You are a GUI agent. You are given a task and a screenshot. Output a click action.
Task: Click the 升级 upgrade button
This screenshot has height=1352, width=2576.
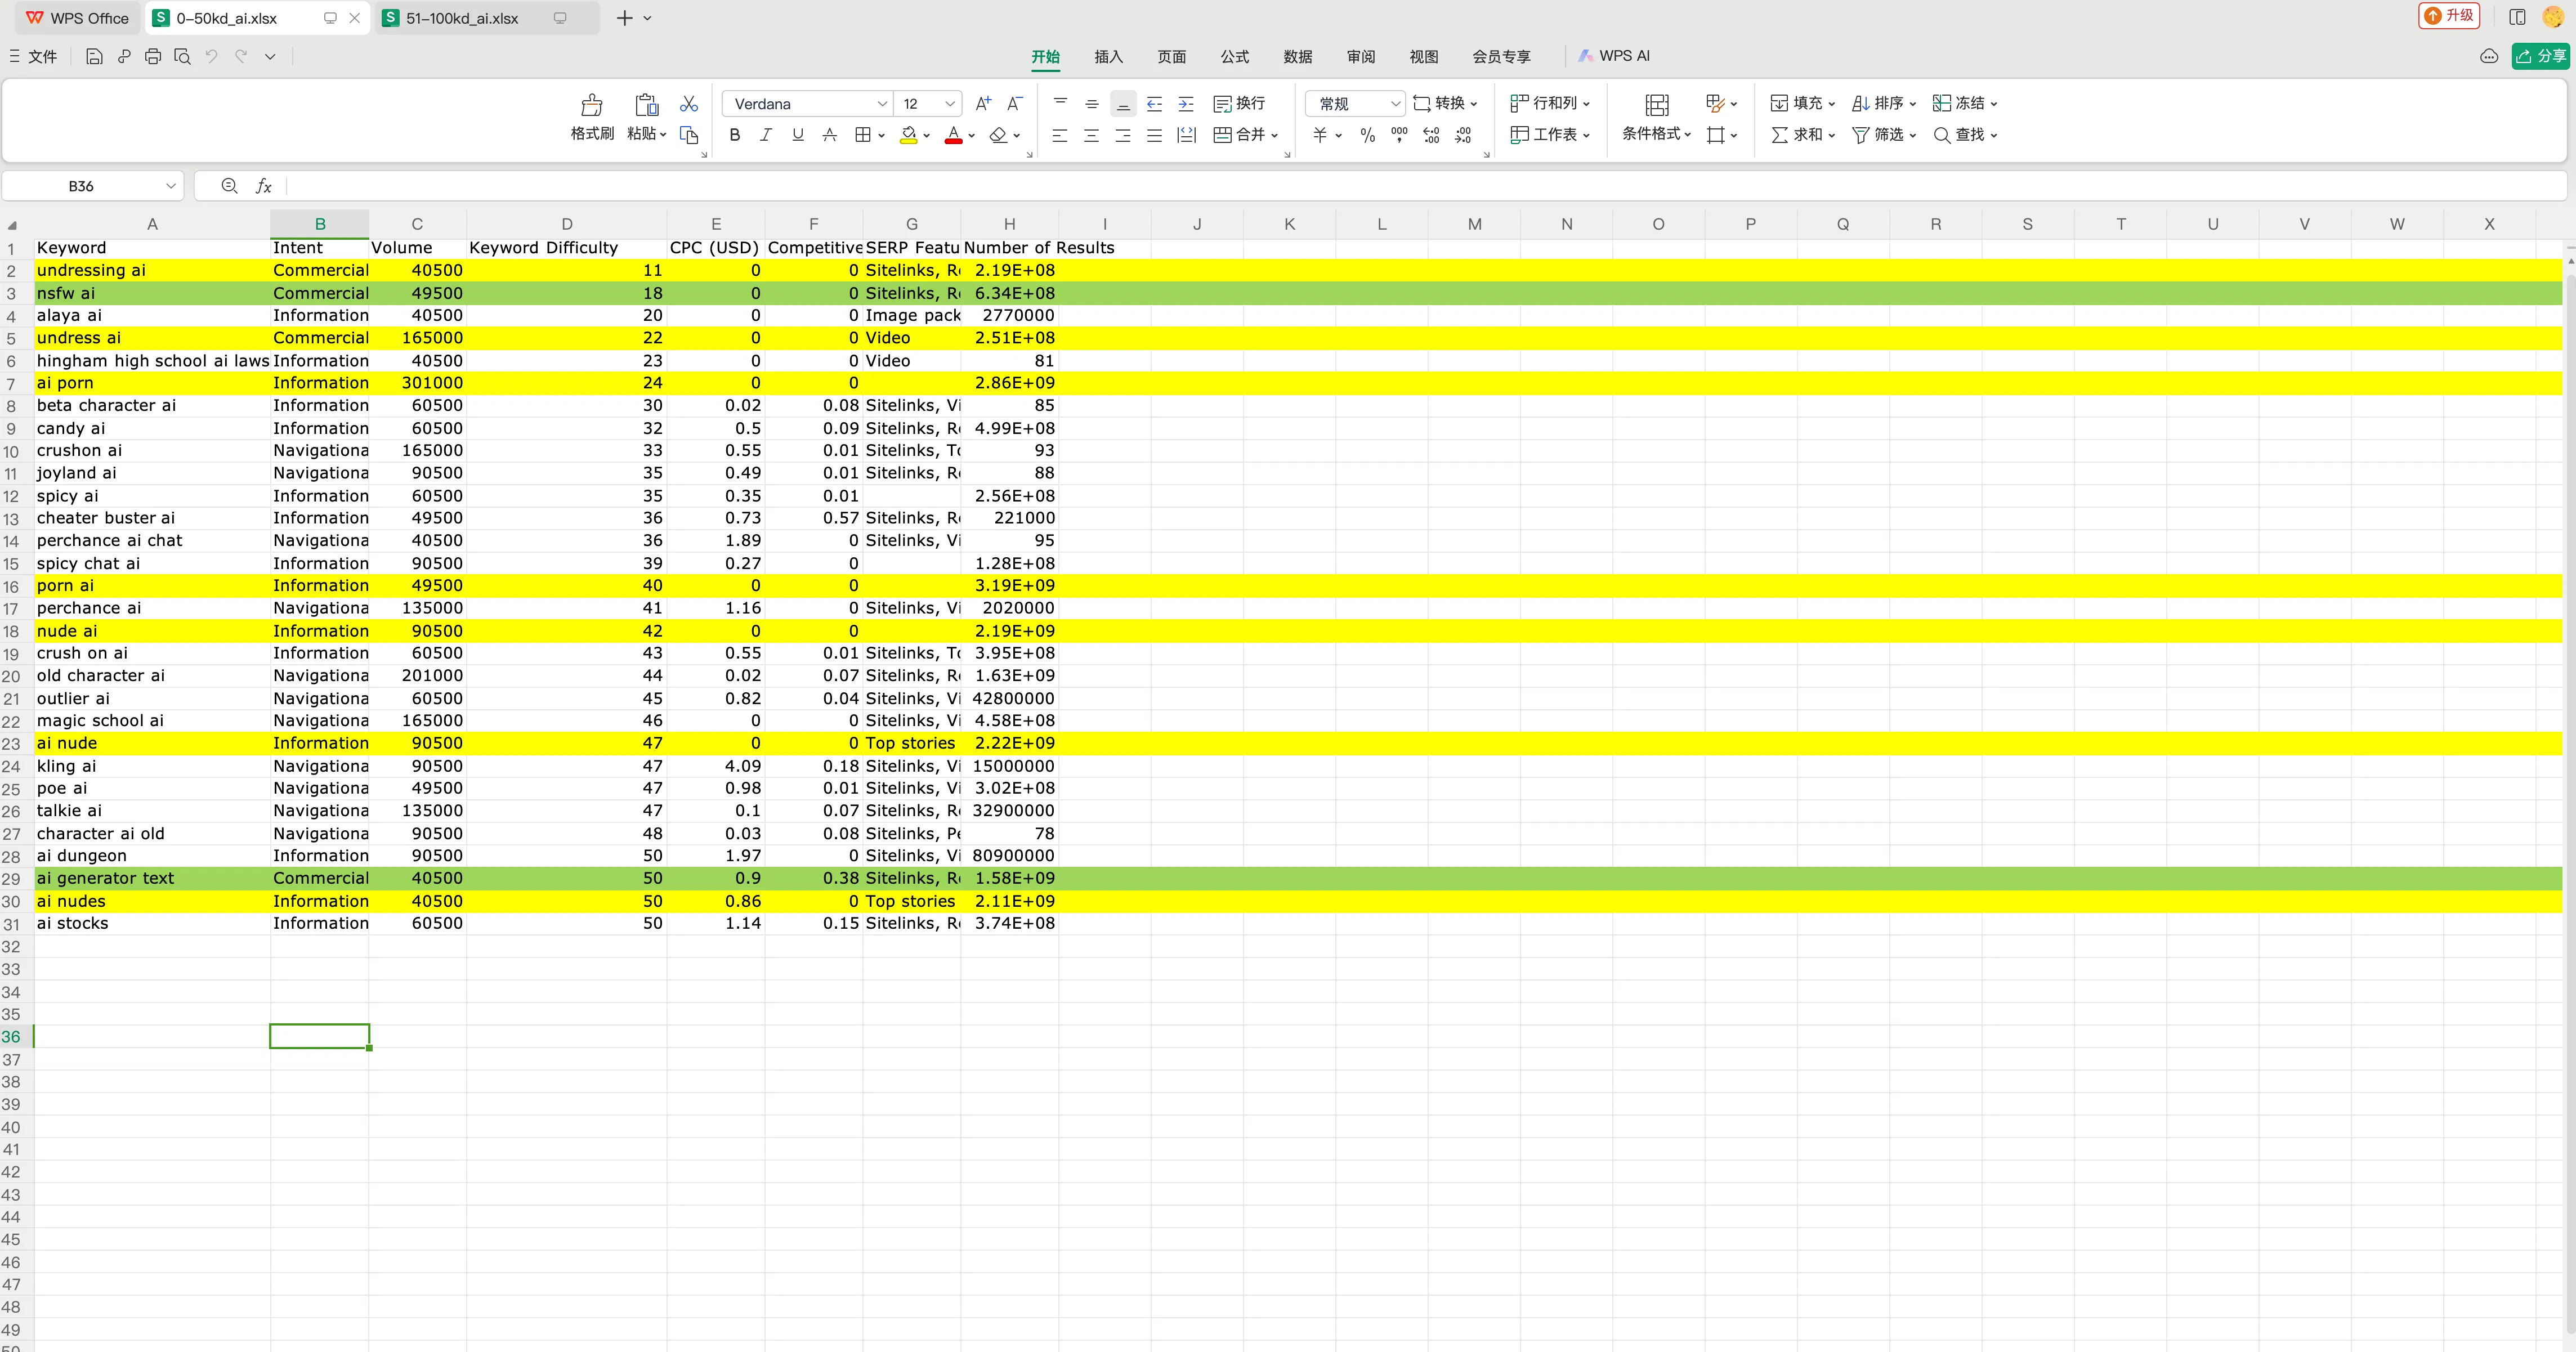click(x=2448, y=16)
